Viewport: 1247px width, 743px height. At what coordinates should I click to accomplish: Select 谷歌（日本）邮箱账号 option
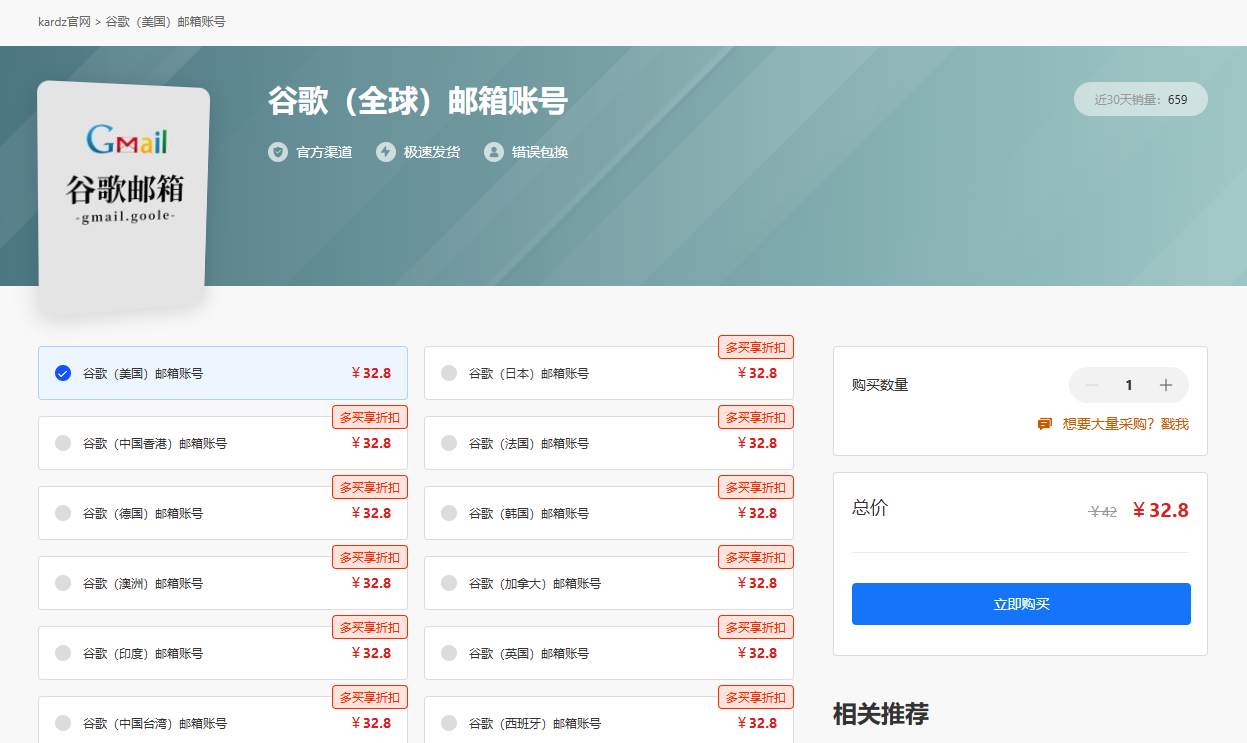609,373
